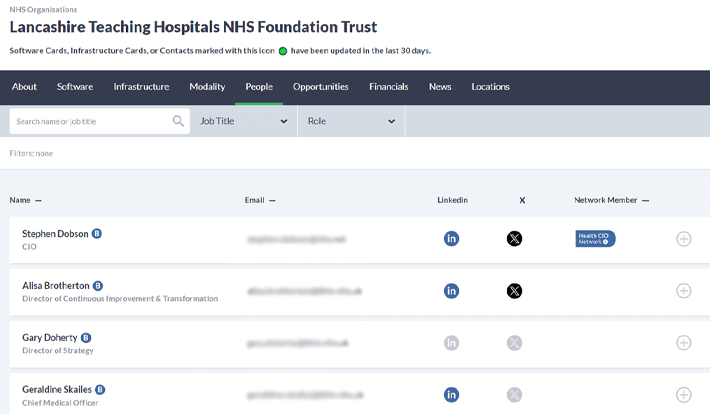Click Health CIO Network member badge
710x414 pixels.
tap(595, 239)
